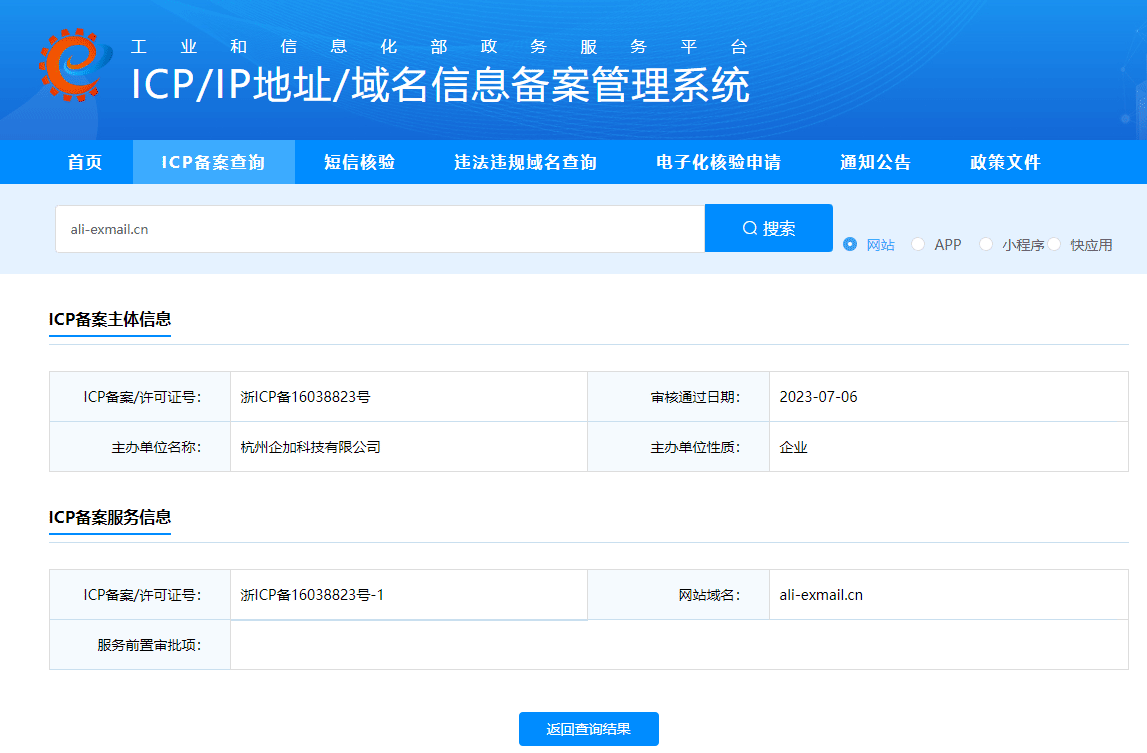
Task: Select the 网站 radio button
Action: click(849, 244)
